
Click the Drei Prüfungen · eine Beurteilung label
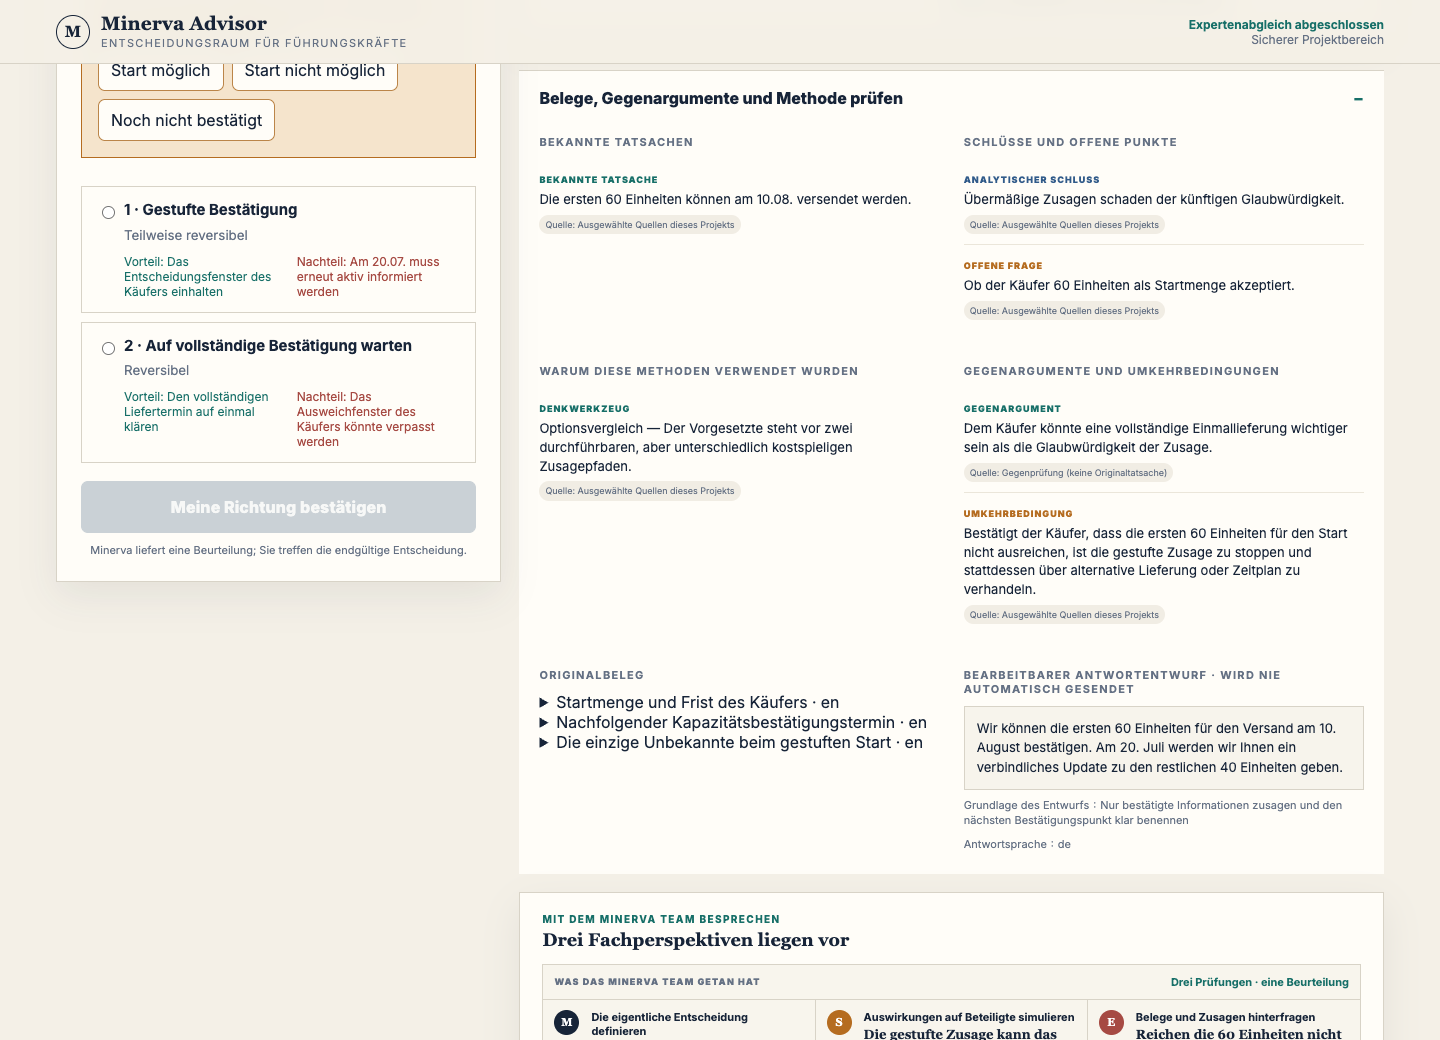(1260, 982)
